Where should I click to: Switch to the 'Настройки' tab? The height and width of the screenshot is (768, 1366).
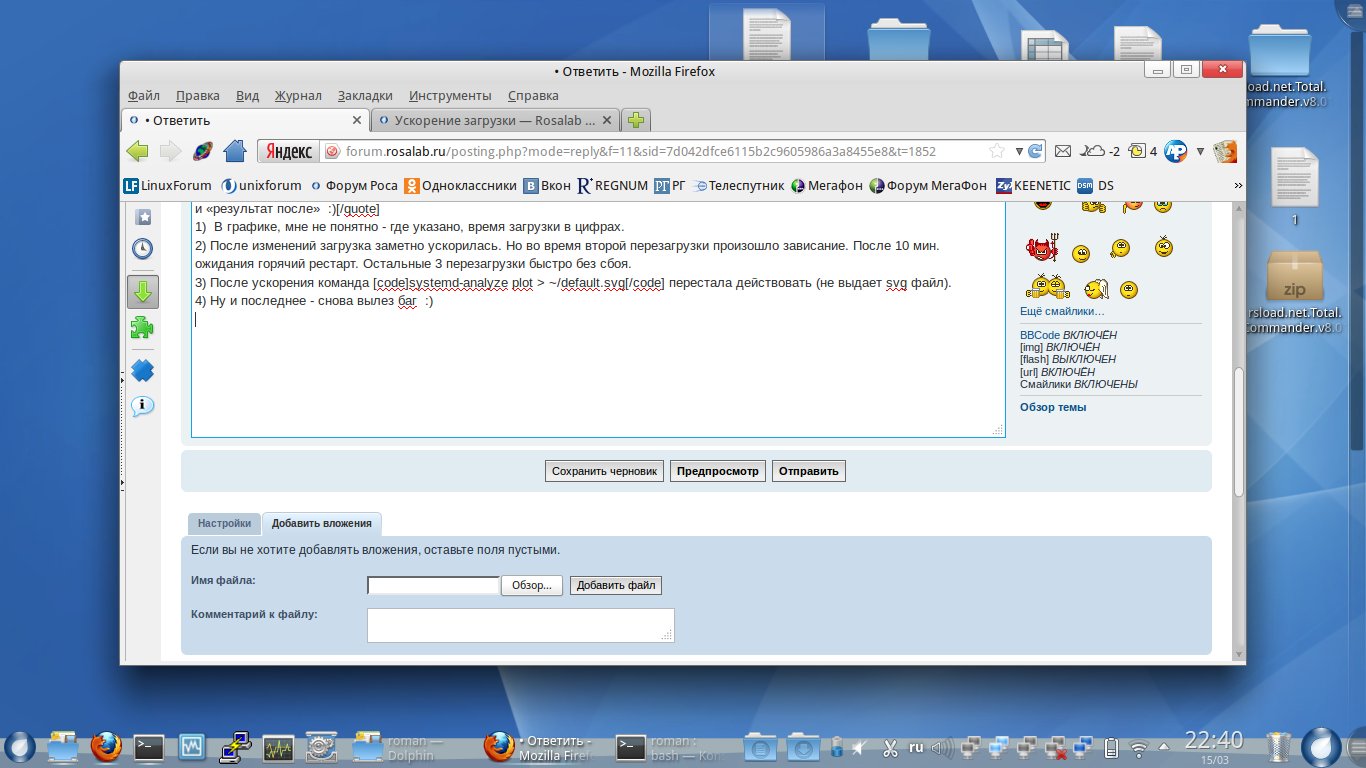pyautogui.click(x=224, y=523)
